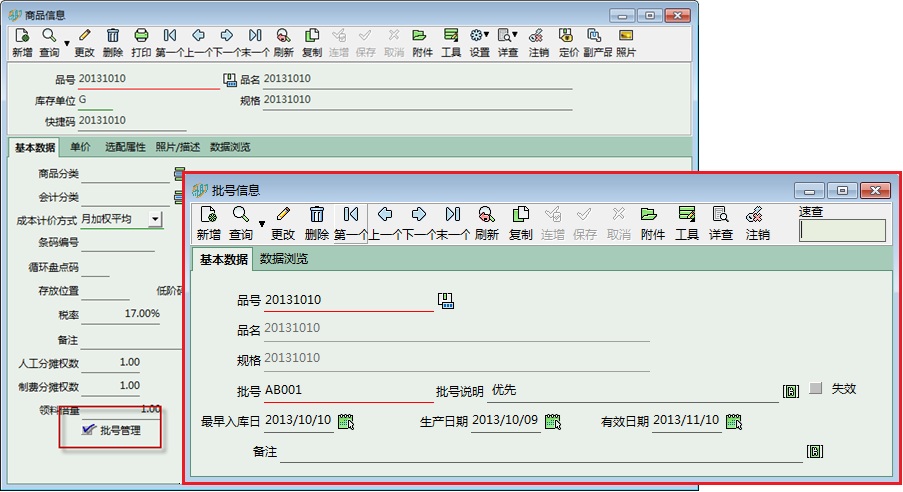Enable the 失效 checkbox
This screenshot has width=903, height=492.
tap(816, 389)
